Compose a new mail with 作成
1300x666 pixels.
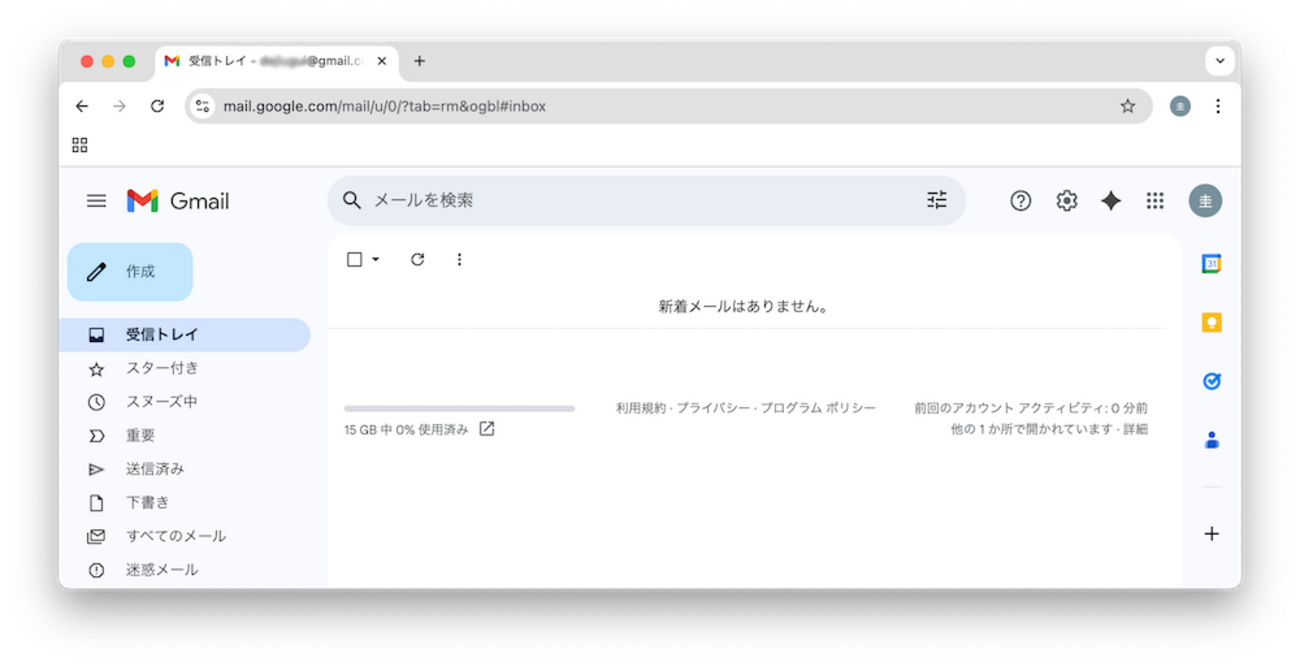(x=130, y=272)
